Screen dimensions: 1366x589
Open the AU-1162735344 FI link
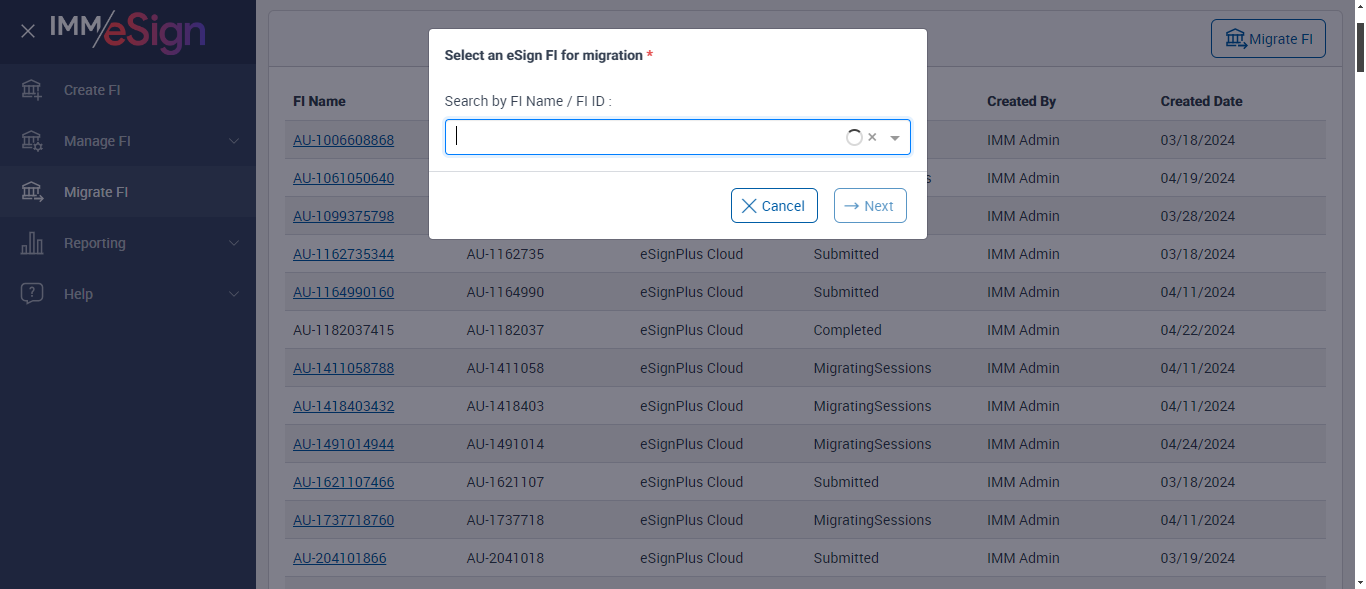pyautogui.click(x=343, y=254)
